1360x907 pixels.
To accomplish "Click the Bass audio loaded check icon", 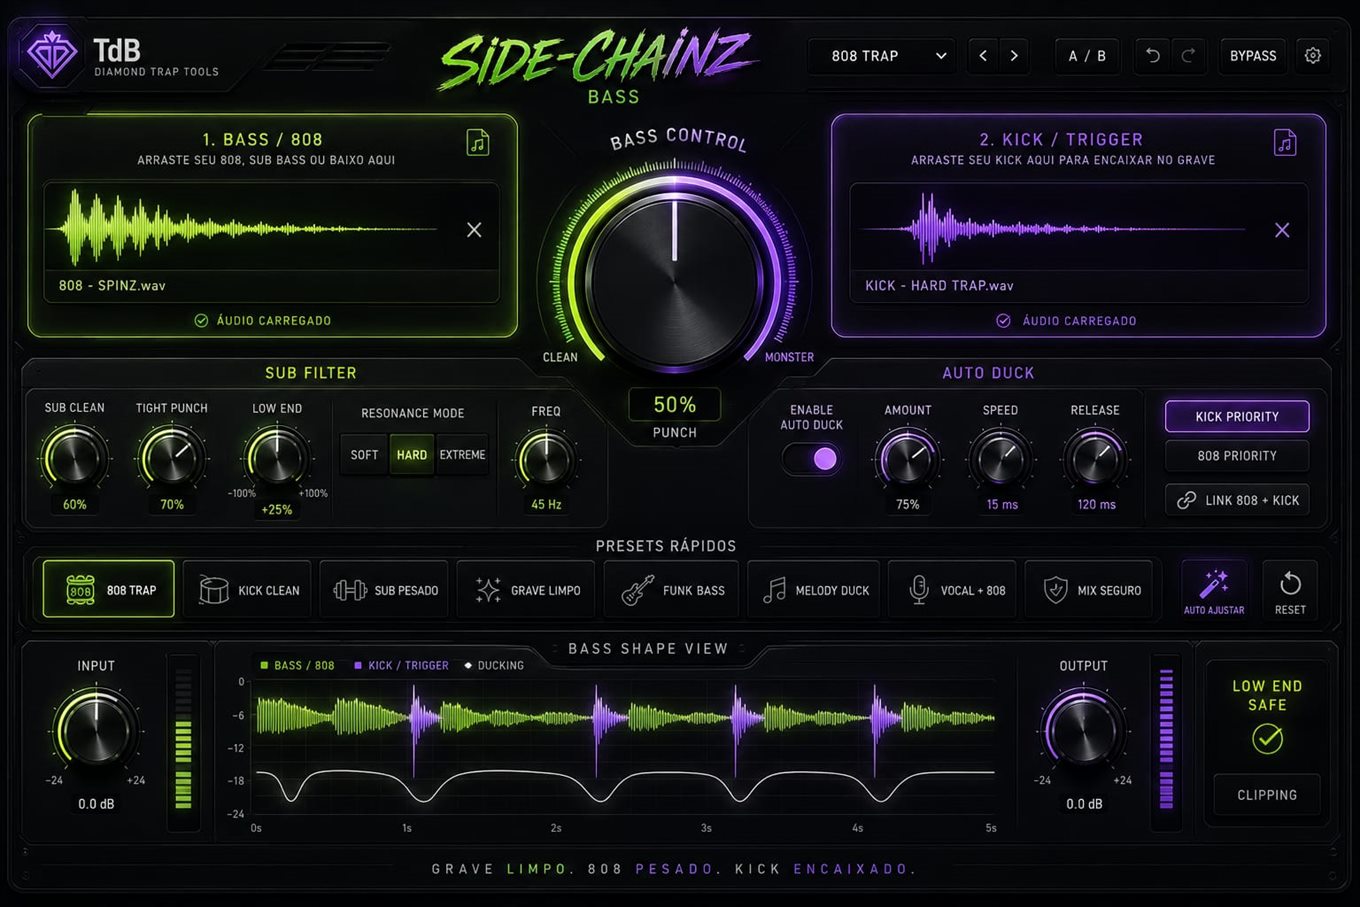I will (x=201, y=321).
